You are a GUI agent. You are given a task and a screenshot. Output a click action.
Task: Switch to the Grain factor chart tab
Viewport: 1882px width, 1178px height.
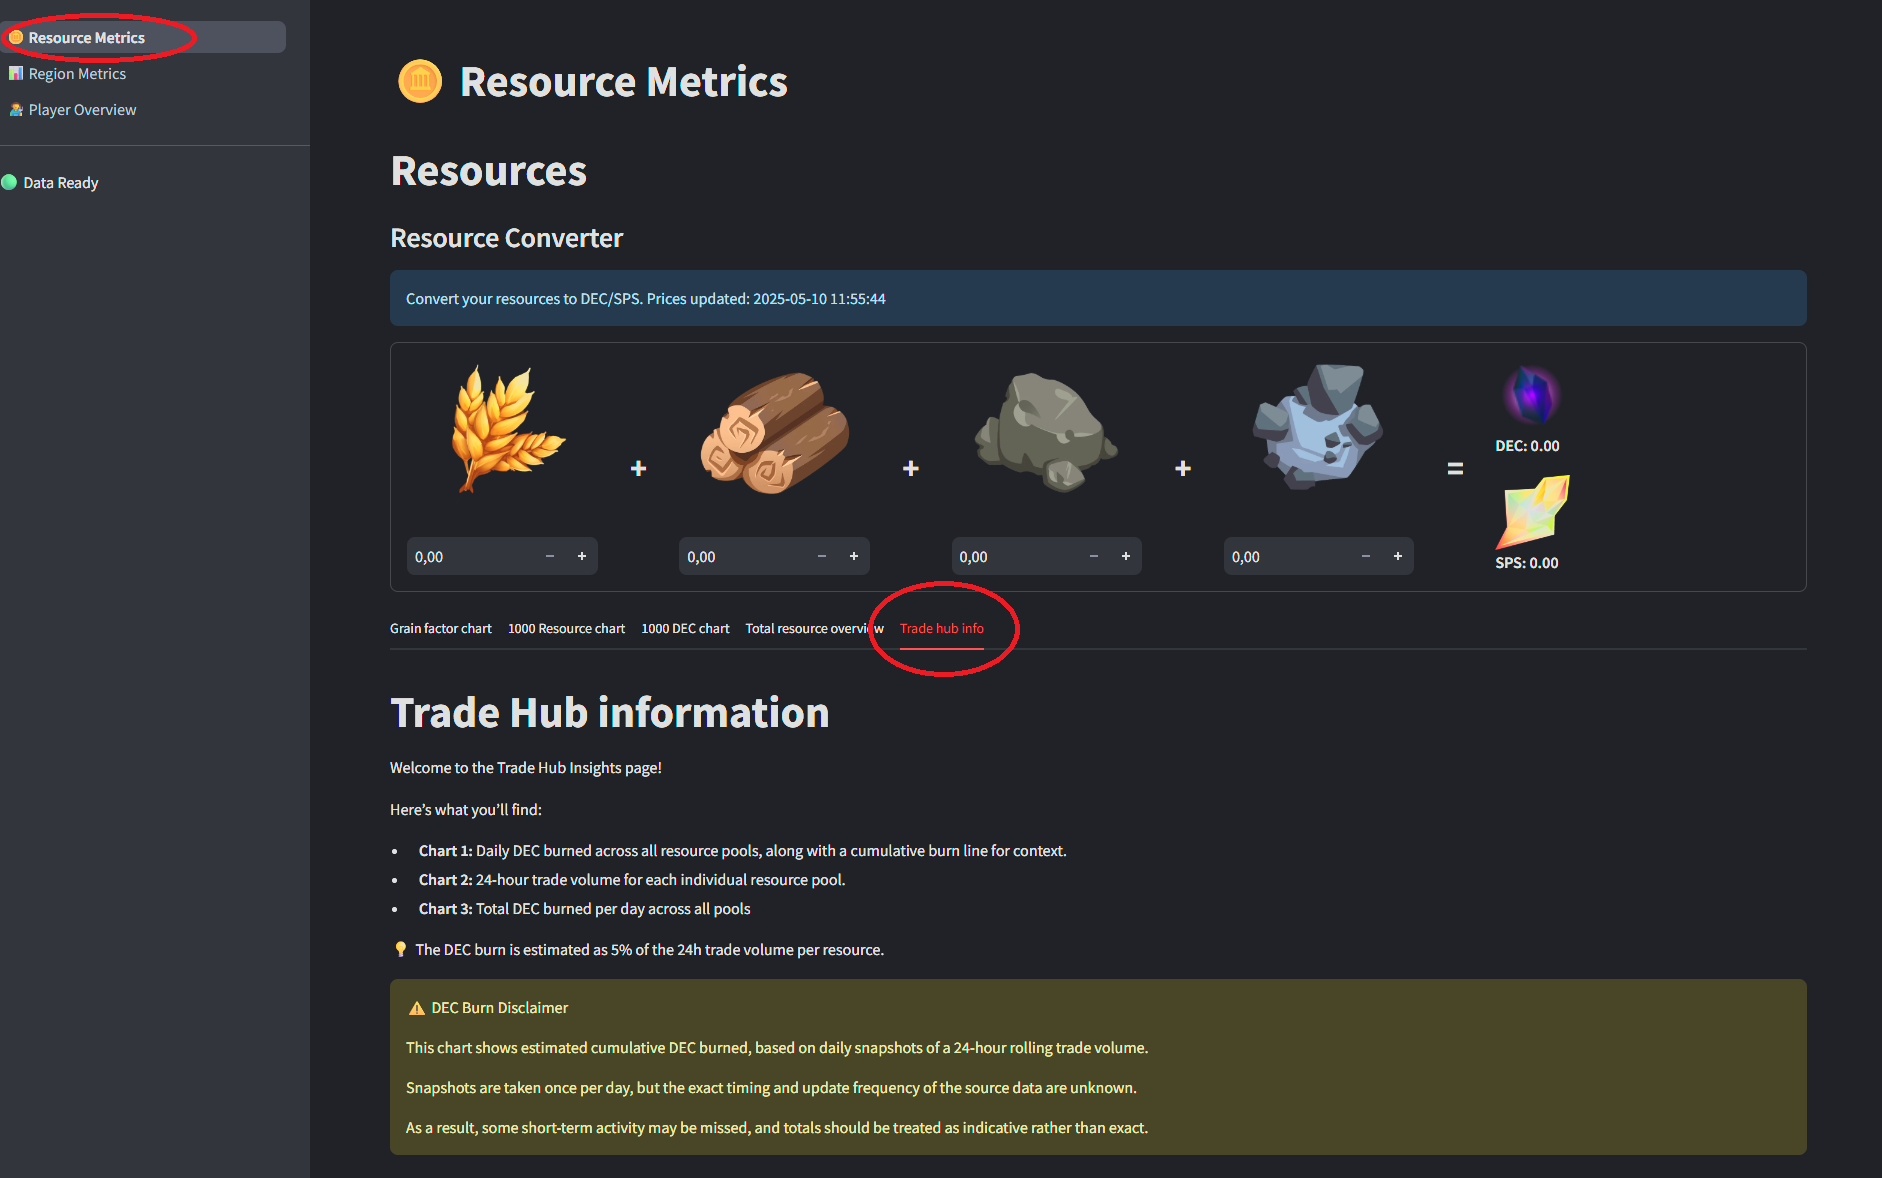[x=441, y=628]
